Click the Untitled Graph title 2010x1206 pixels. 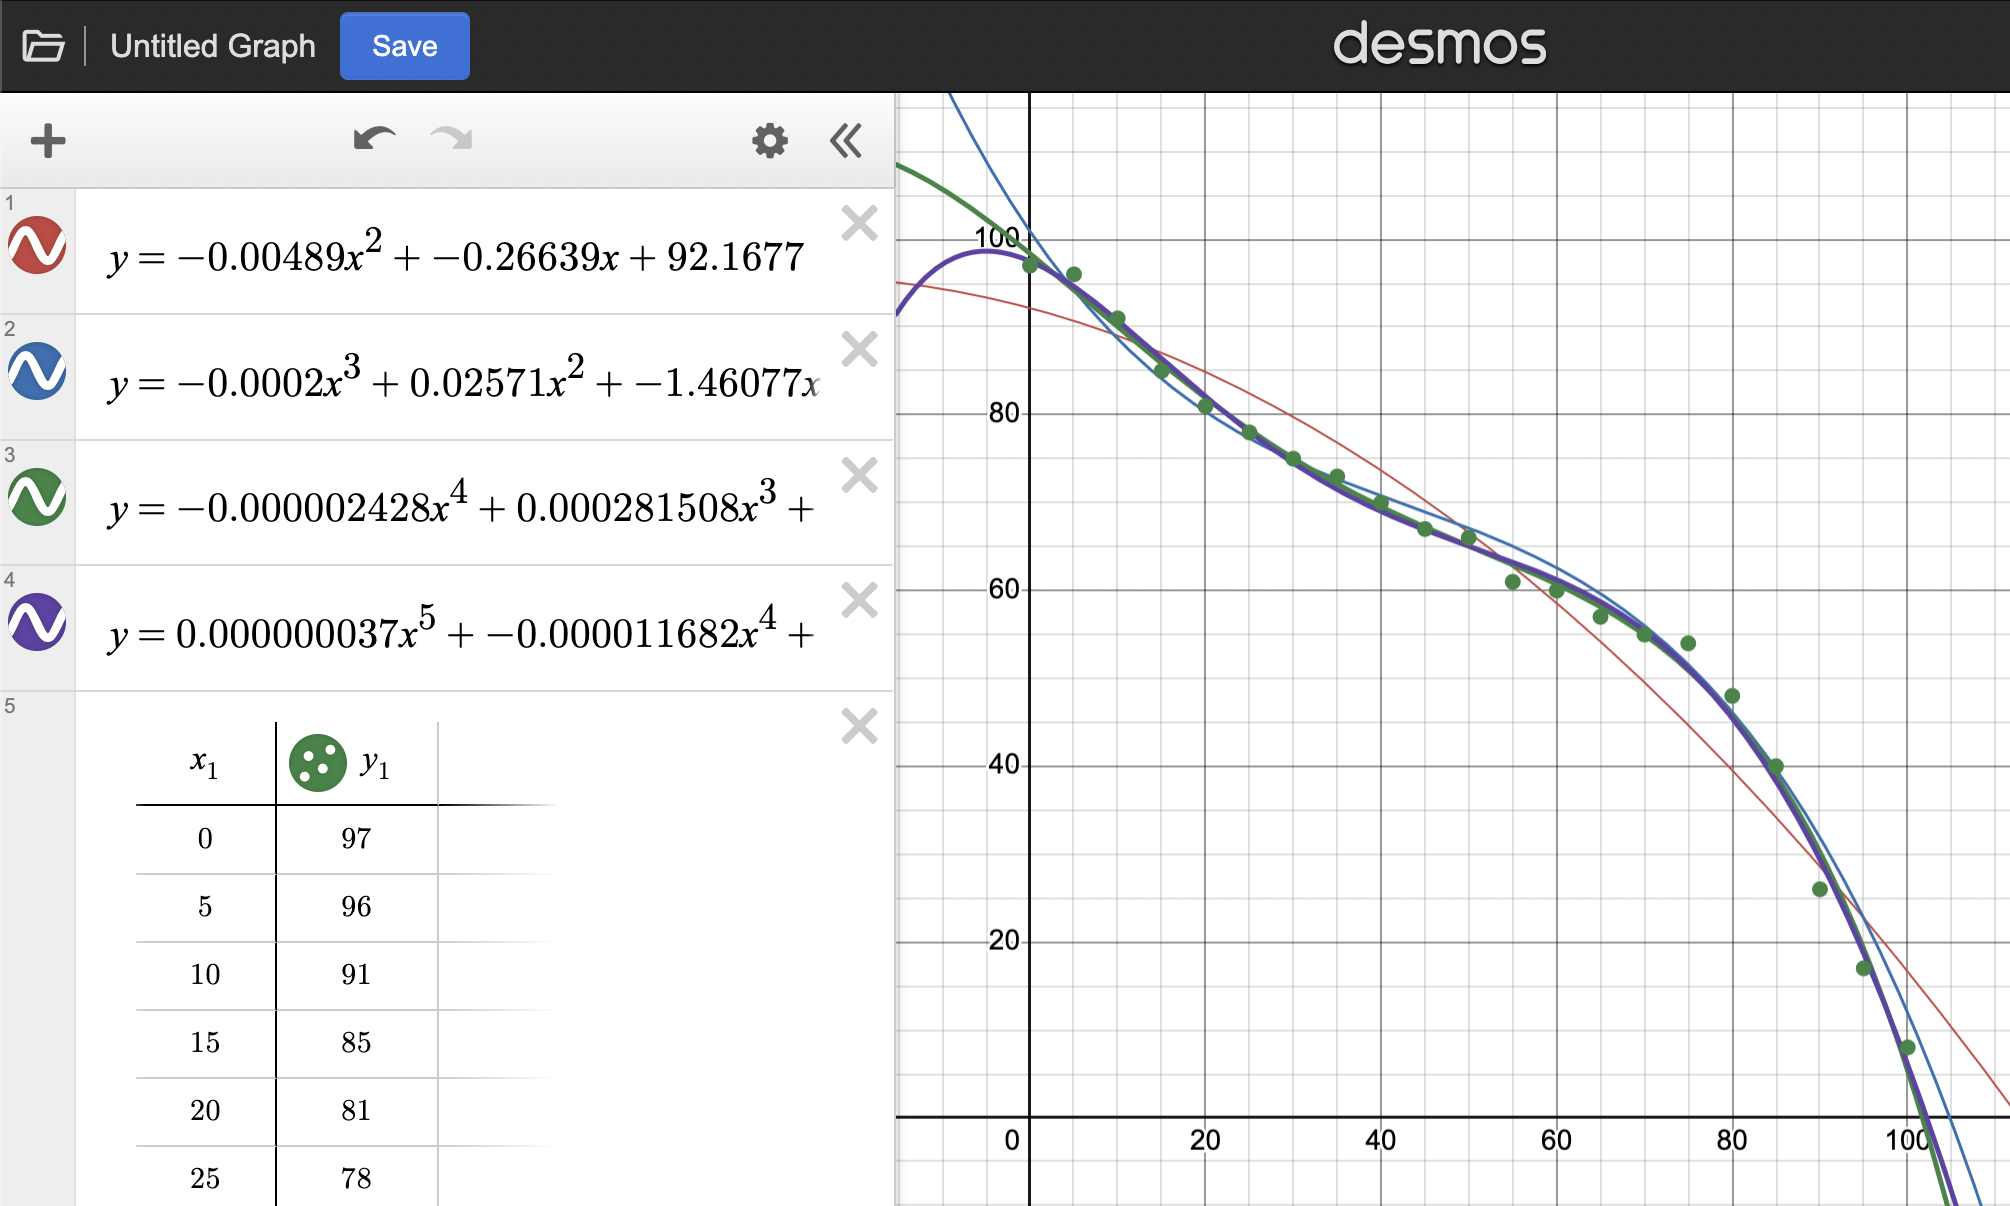tap(213, 46)
